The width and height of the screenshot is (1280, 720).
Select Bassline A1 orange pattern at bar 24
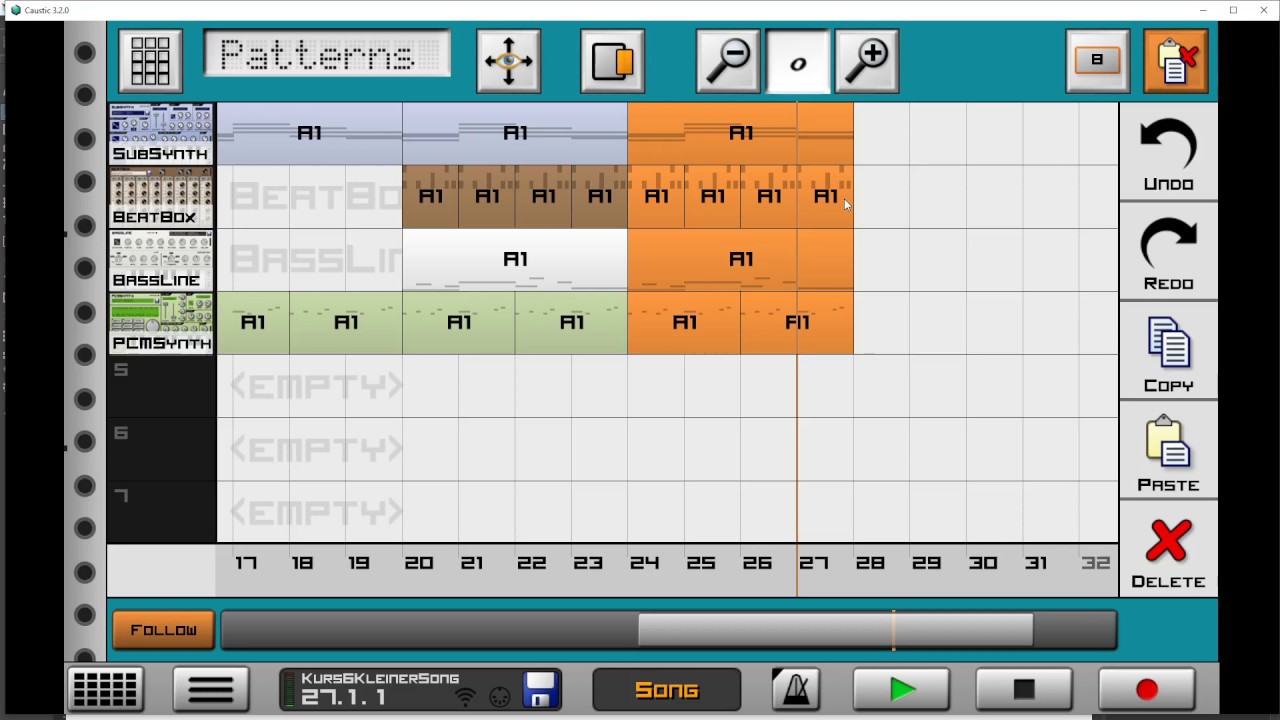click(x=740, y=259)
